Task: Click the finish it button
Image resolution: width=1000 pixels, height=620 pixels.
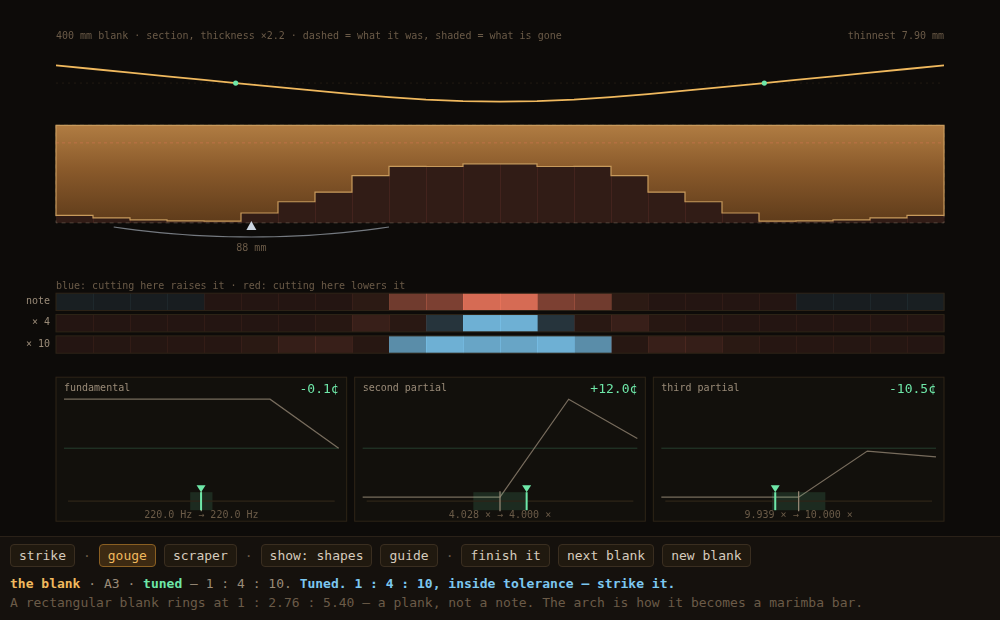Action: point(506,556)
